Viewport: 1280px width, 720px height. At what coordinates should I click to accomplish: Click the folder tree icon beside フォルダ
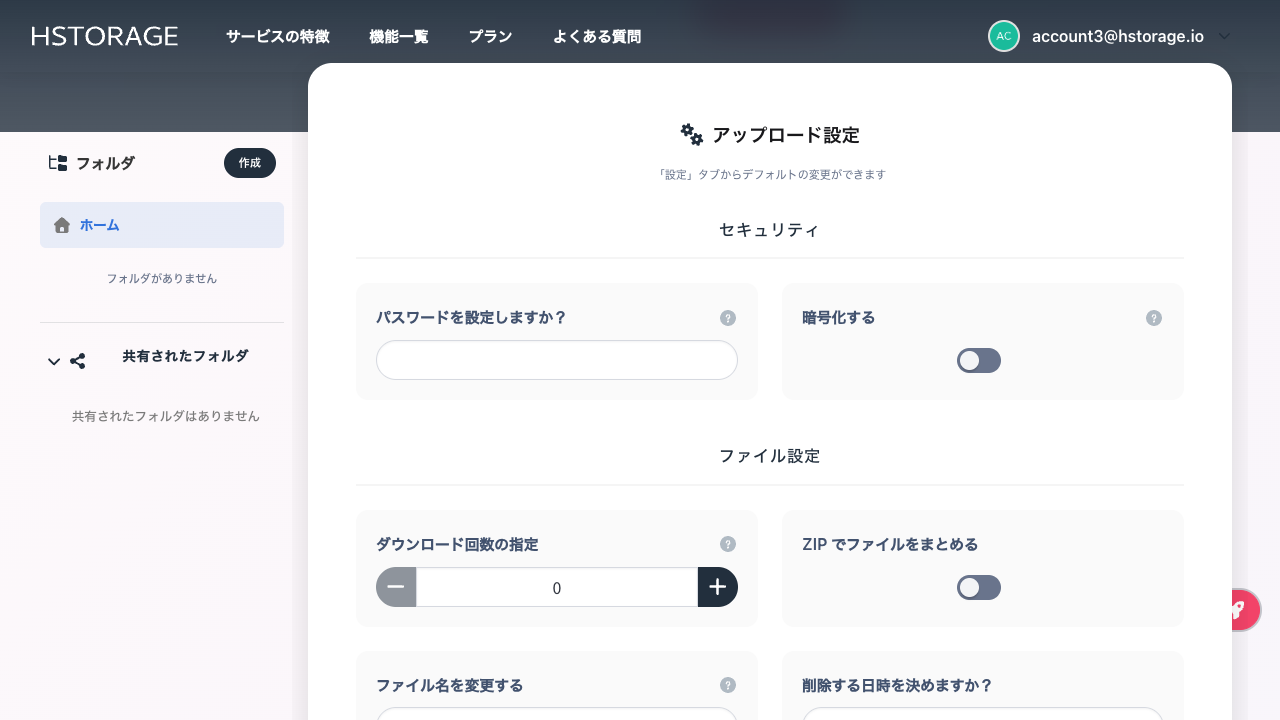point(58,163)
